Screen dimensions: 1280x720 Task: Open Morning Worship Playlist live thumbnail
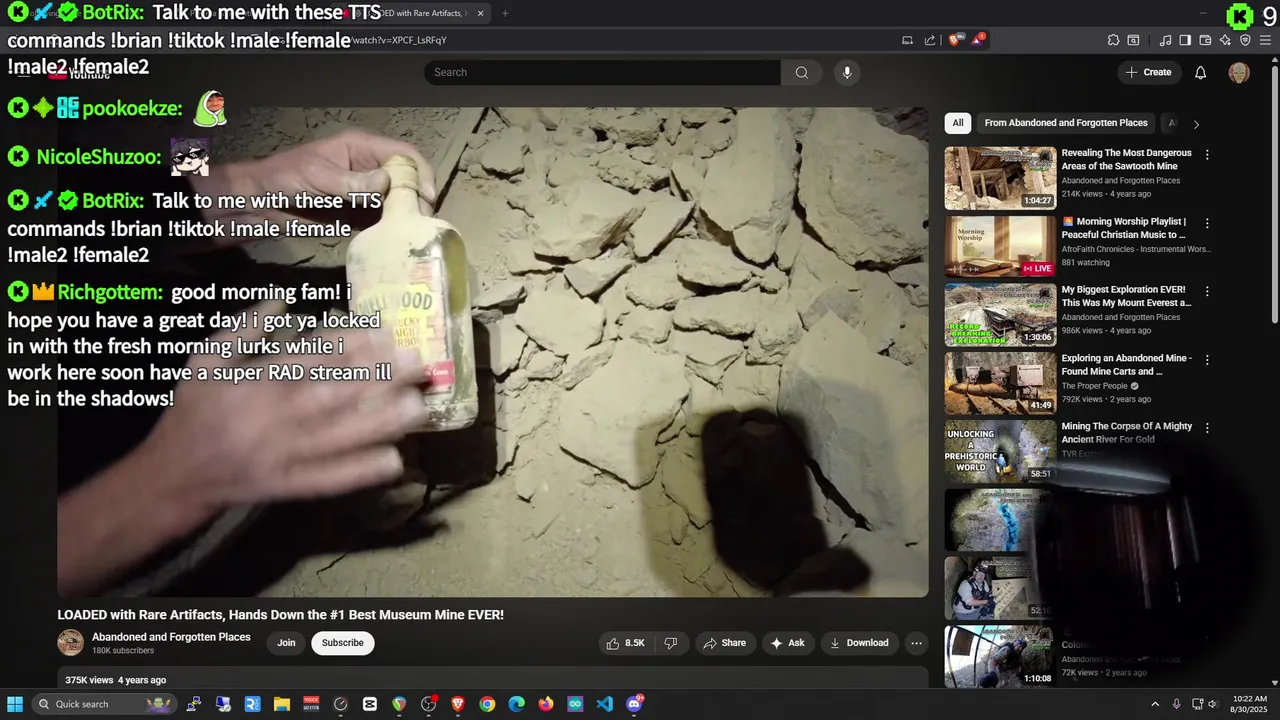[x=1000, y=246]
